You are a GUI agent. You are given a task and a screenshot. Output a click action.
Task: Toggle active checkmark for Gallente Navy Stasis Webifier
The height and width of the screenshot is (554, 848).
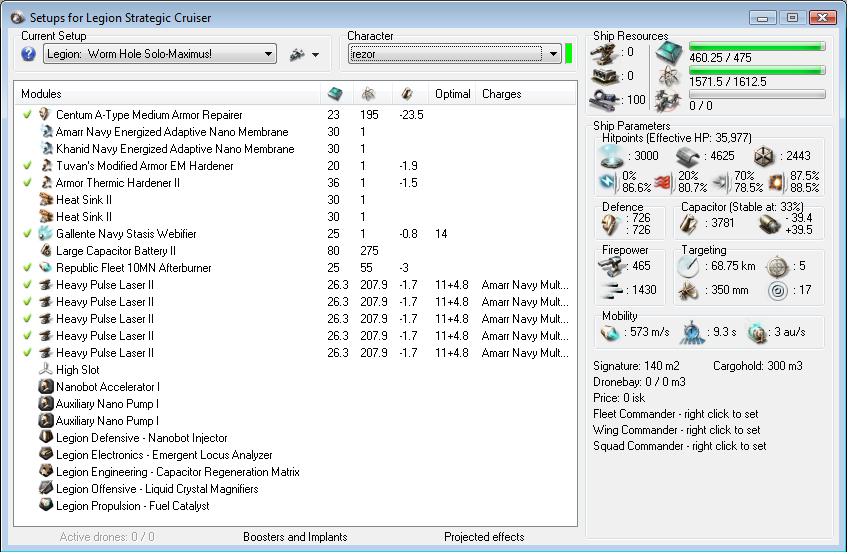27,234
